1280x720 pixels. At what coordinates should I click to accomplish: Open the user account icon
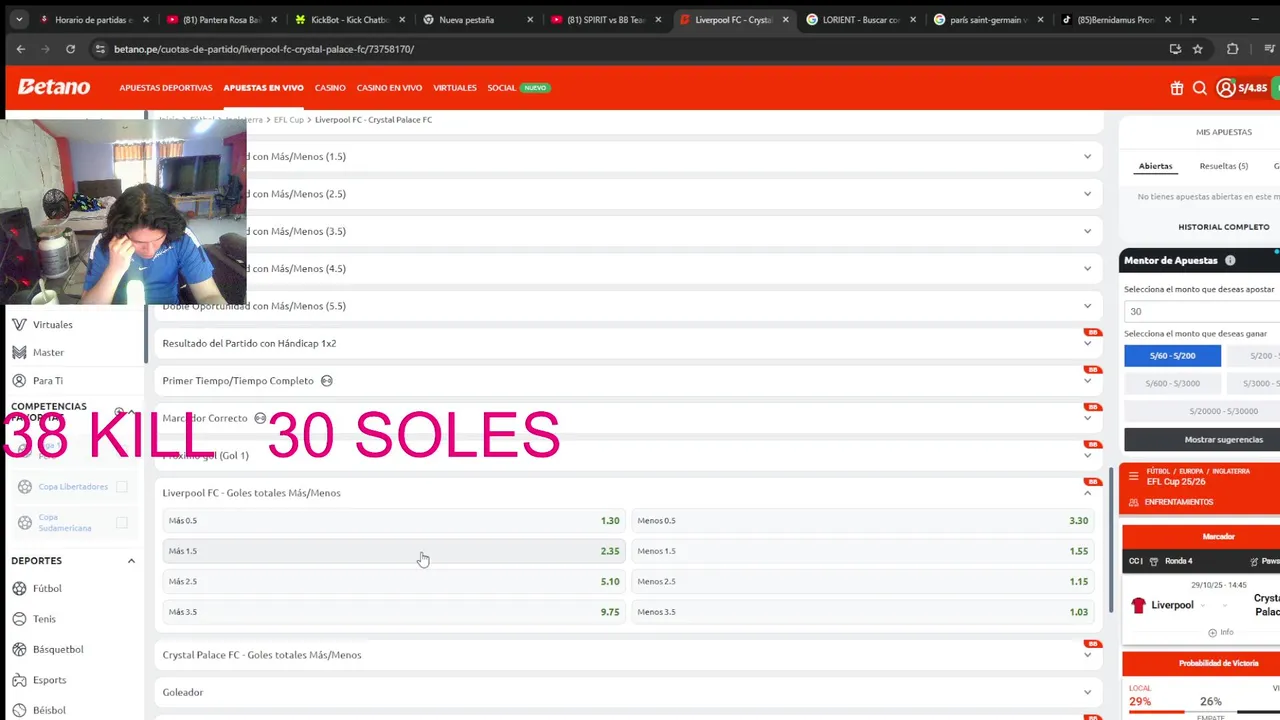[x=1225, y=88]
